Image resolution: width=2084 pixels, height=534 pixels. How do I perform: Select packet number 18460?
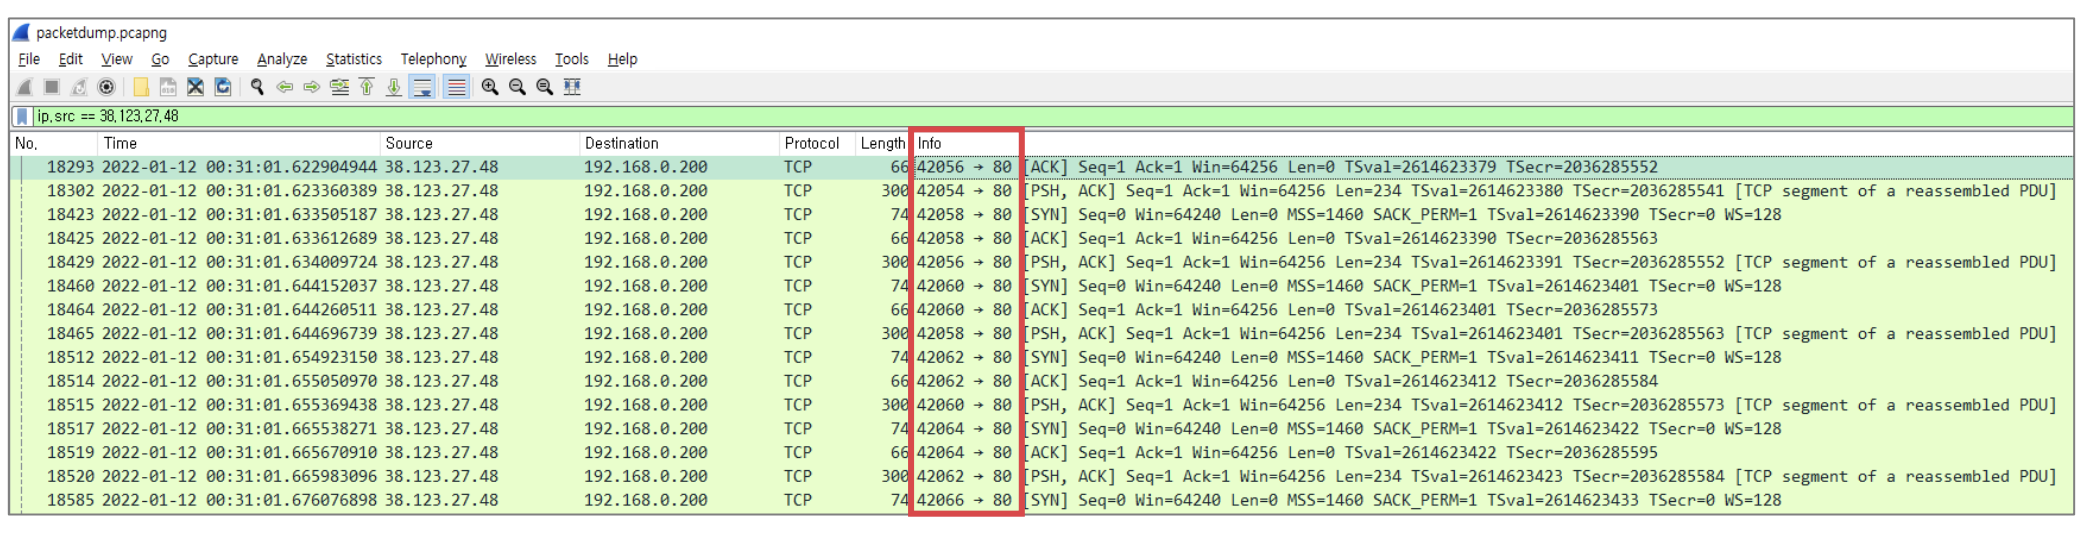[x=1042, y=286]
